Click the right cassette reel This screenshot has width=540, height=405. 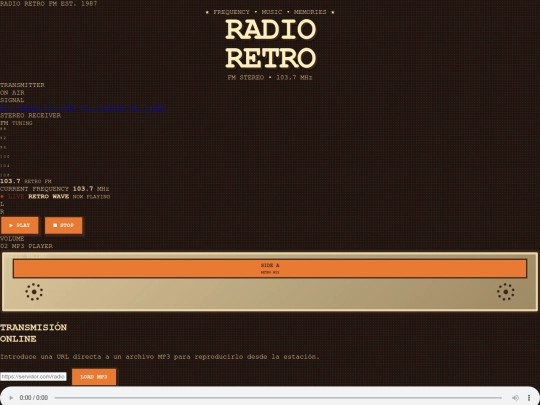pos(506,292)
